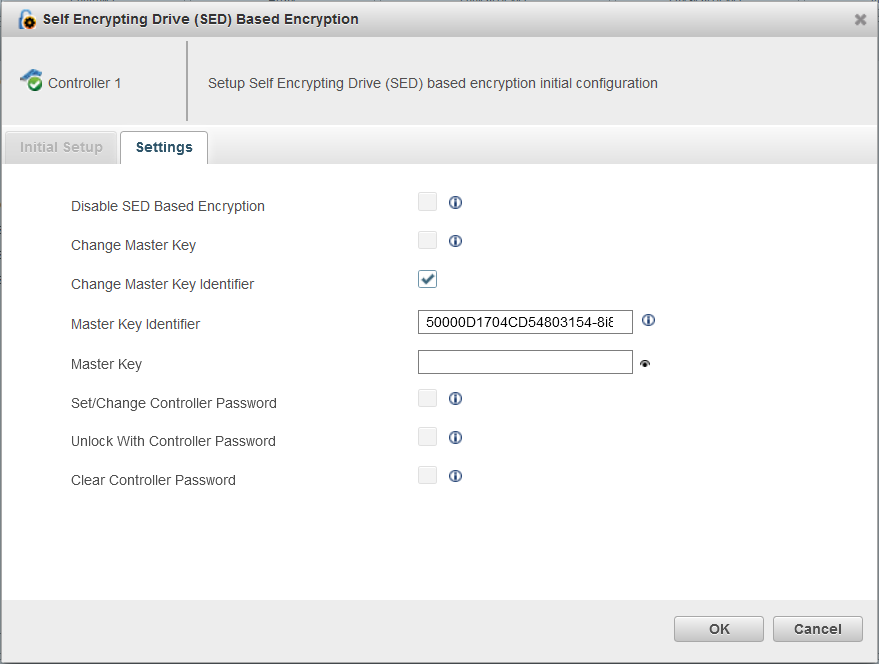Open info tooltip next to Master Key Identifier field
This screenshot has height=664, width=879.
pos(648,320)
